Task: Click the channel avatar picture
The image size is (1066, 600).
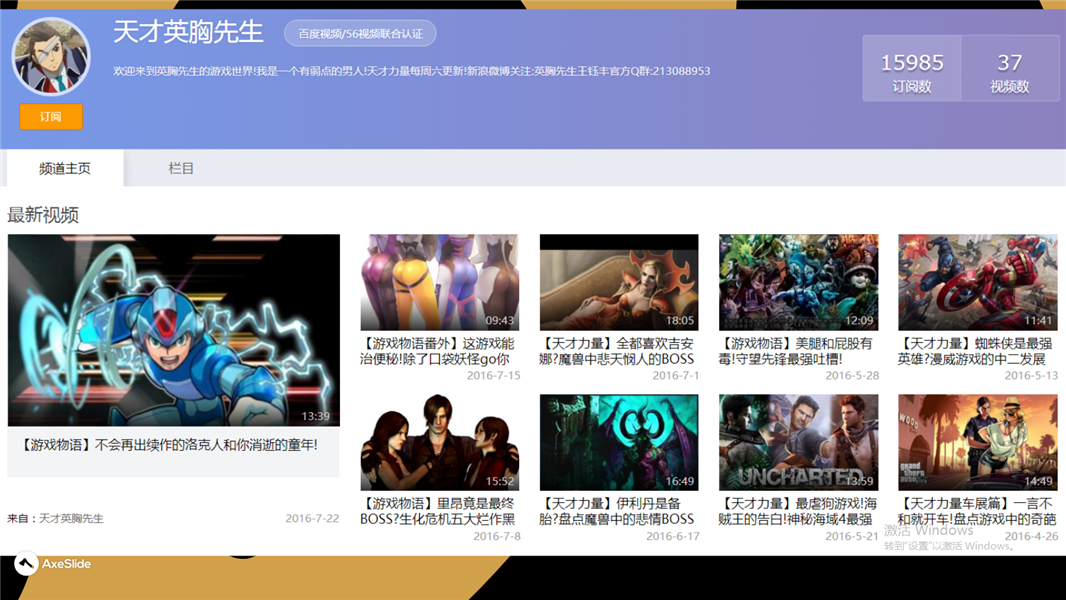Action: 51,57
